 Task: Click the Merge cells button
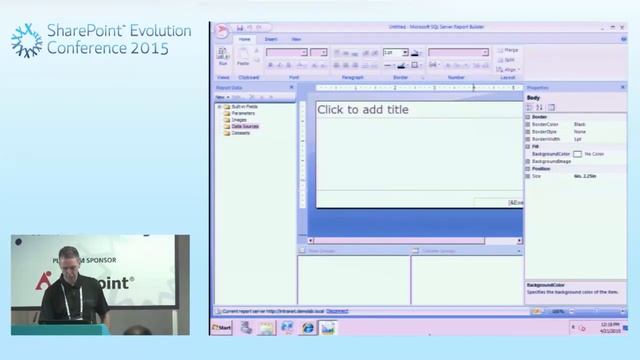point(508,50)
